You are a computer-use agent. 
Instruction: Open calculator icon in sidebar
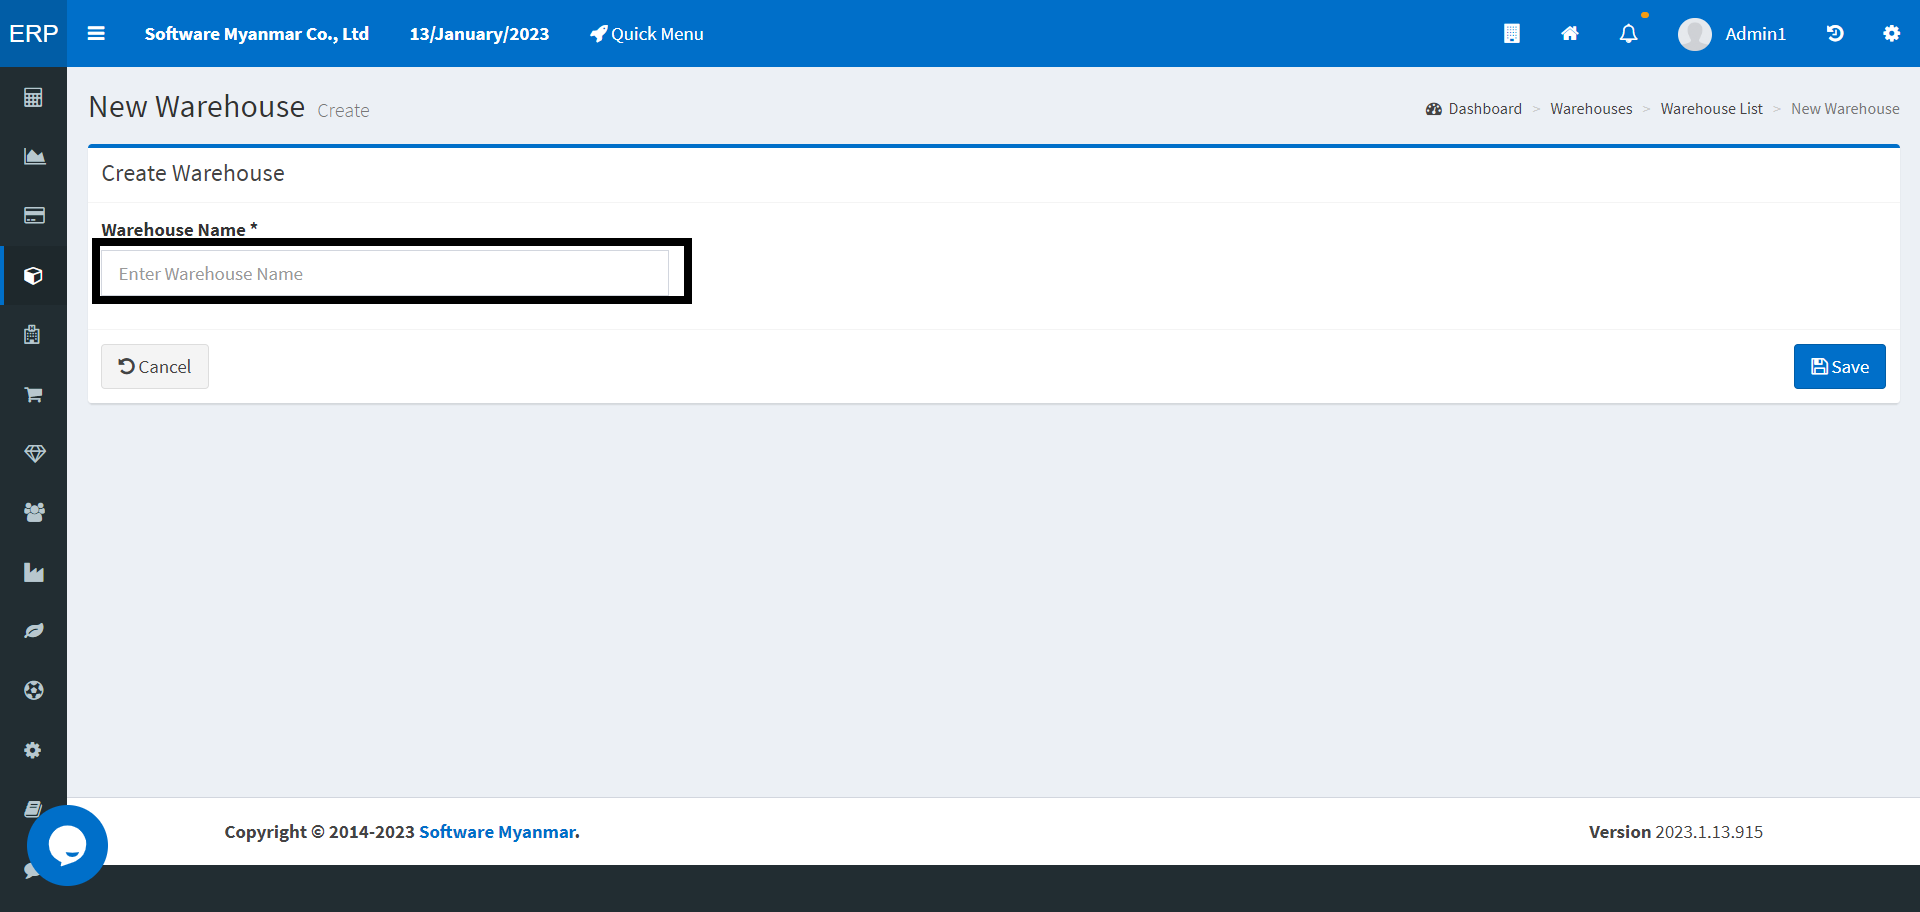(33, 97)
